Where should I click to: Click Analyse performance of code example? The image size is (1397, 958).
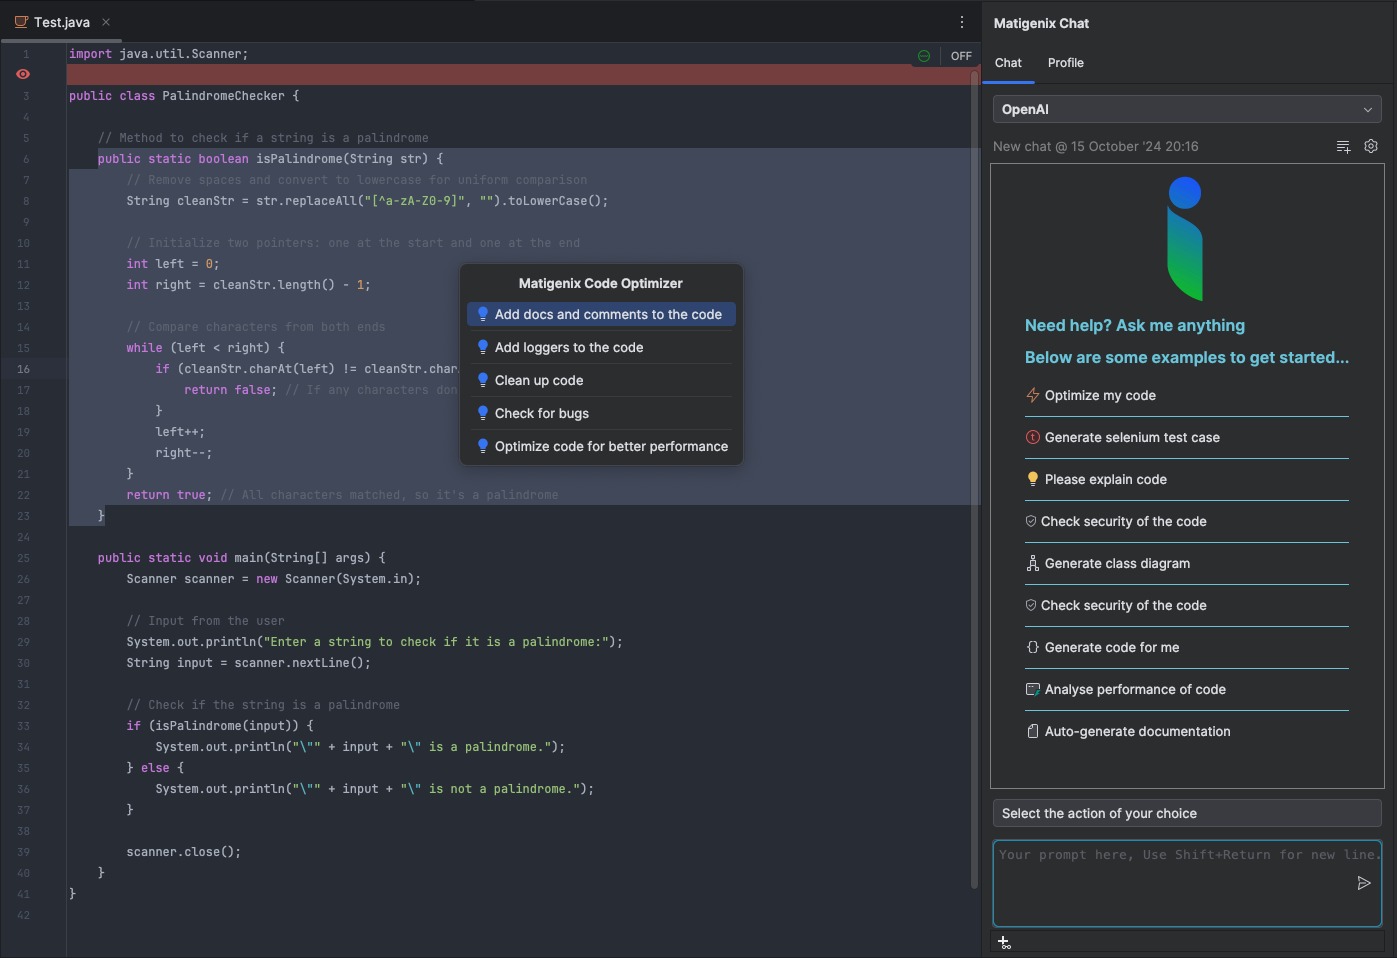[x=1135, y=689]
